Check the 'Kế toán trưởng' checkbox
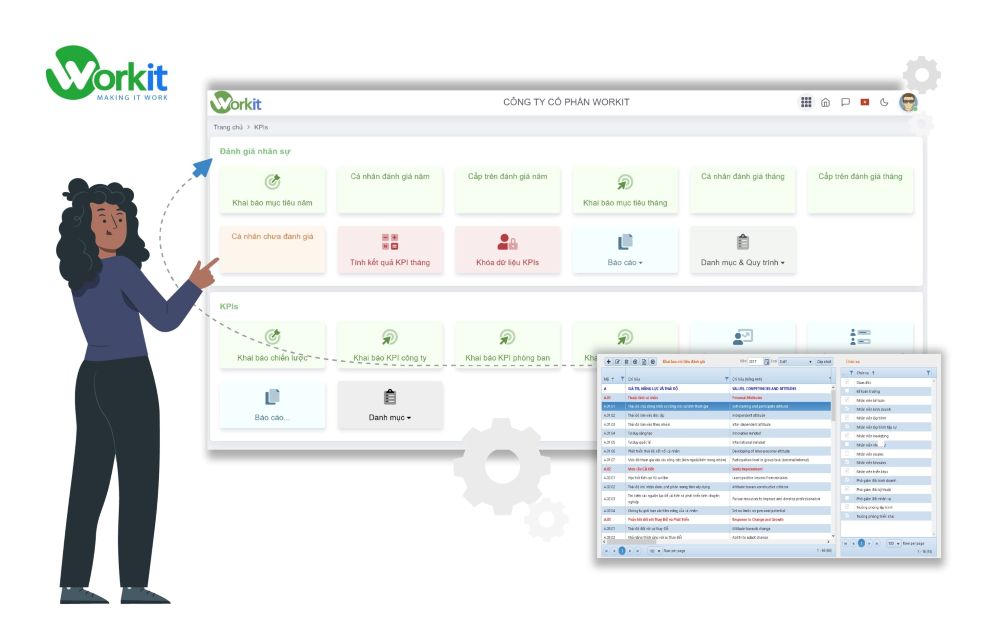1000x638 pixels. coord(846,391)
